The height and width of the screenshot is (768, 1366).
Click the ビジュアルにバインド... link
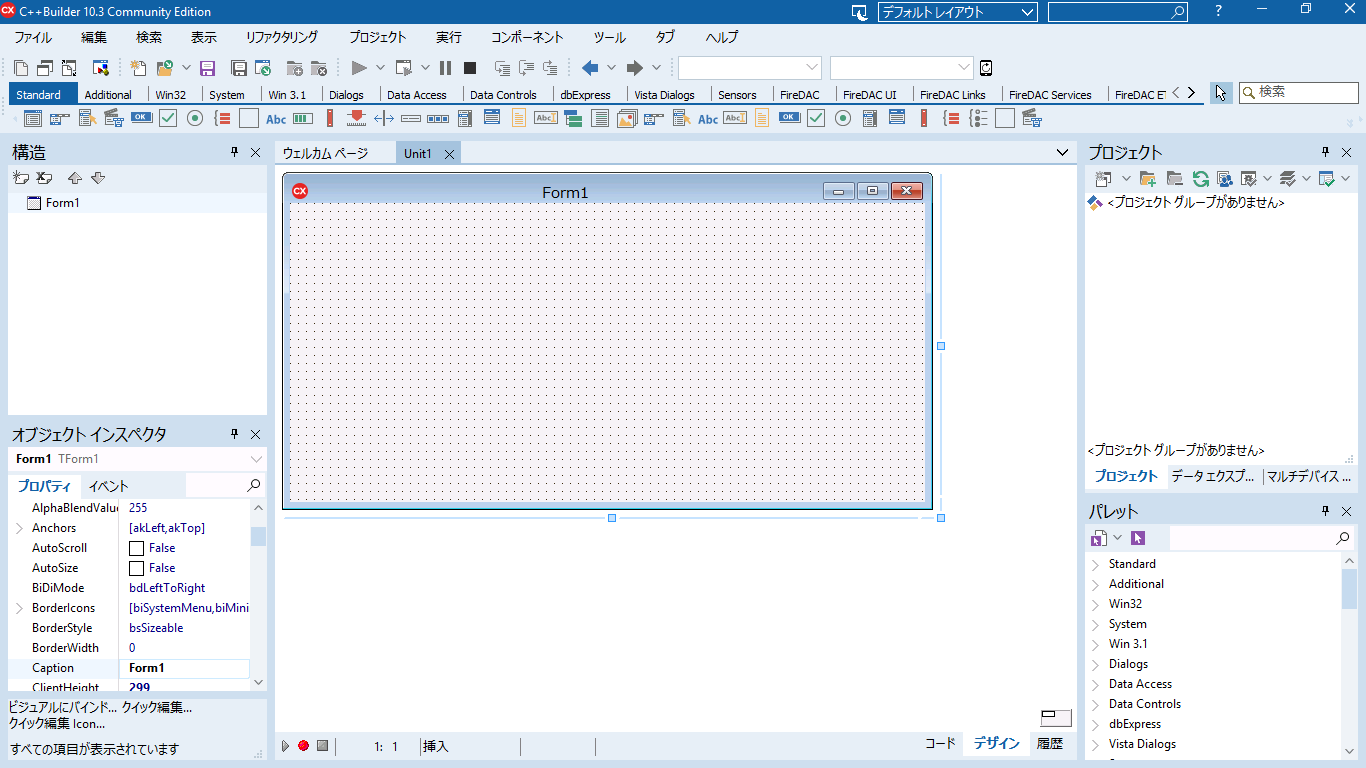tap(63, 707)
